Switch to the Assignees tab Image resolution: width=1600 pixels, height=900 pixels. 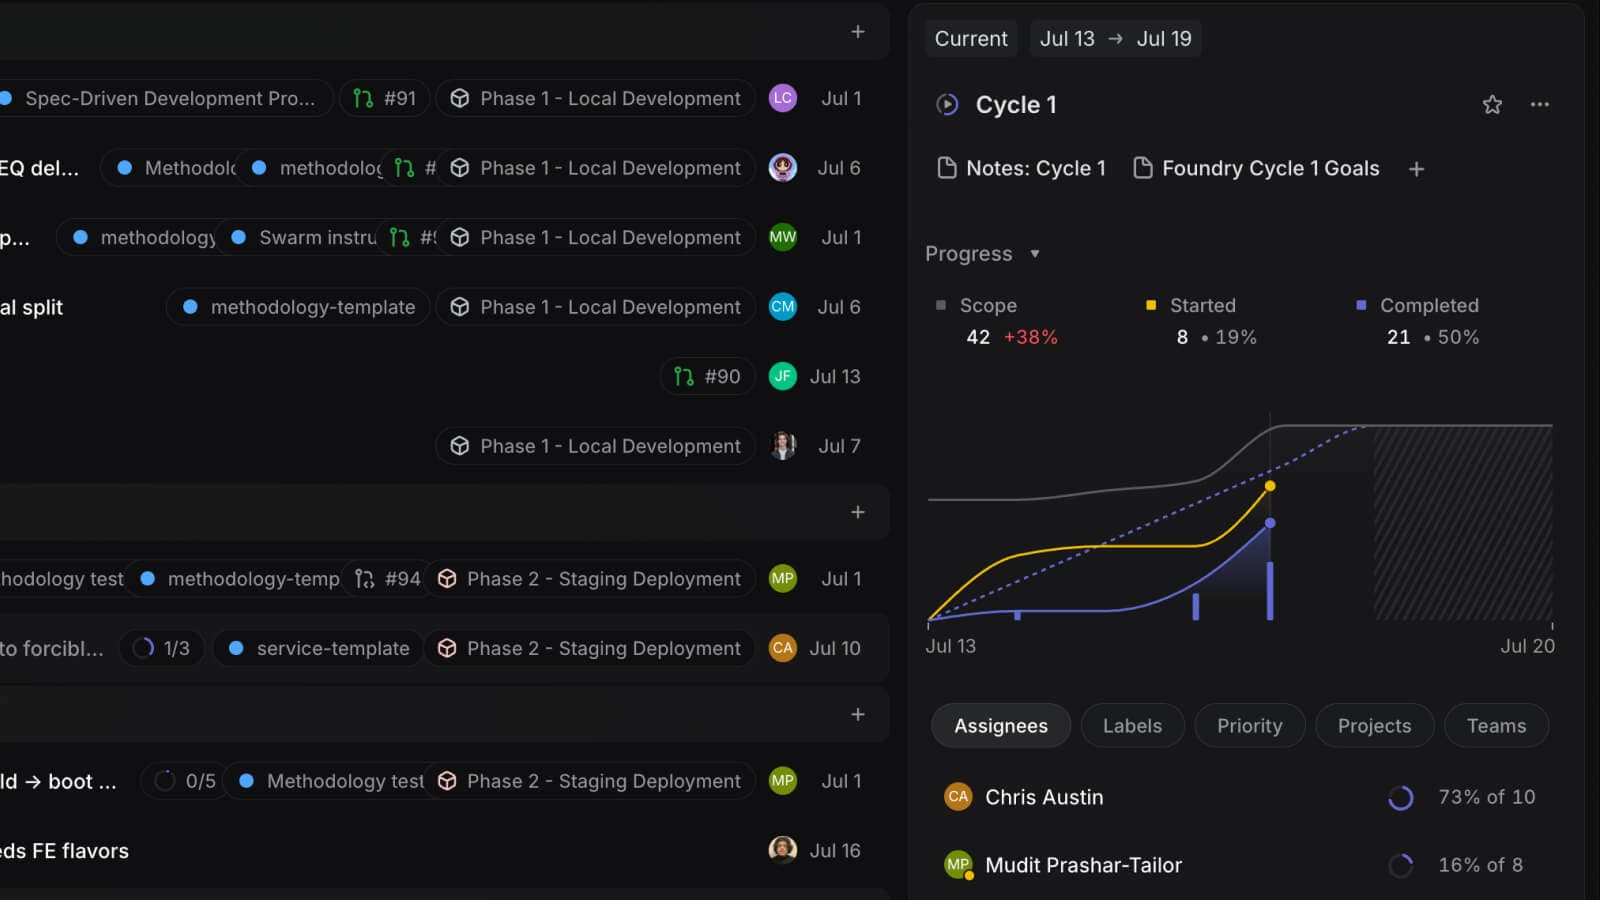click(1001, 726)
